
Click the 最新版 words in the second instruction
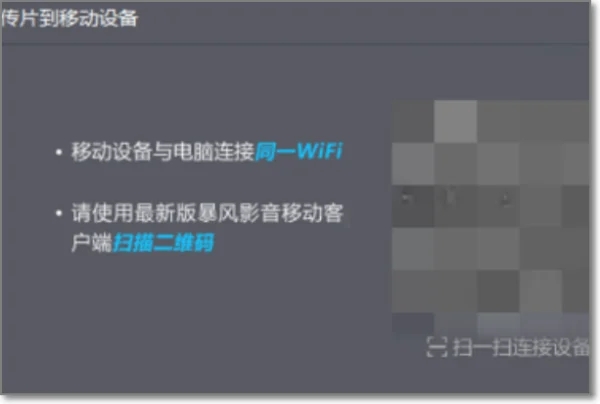tap(166, 213)
